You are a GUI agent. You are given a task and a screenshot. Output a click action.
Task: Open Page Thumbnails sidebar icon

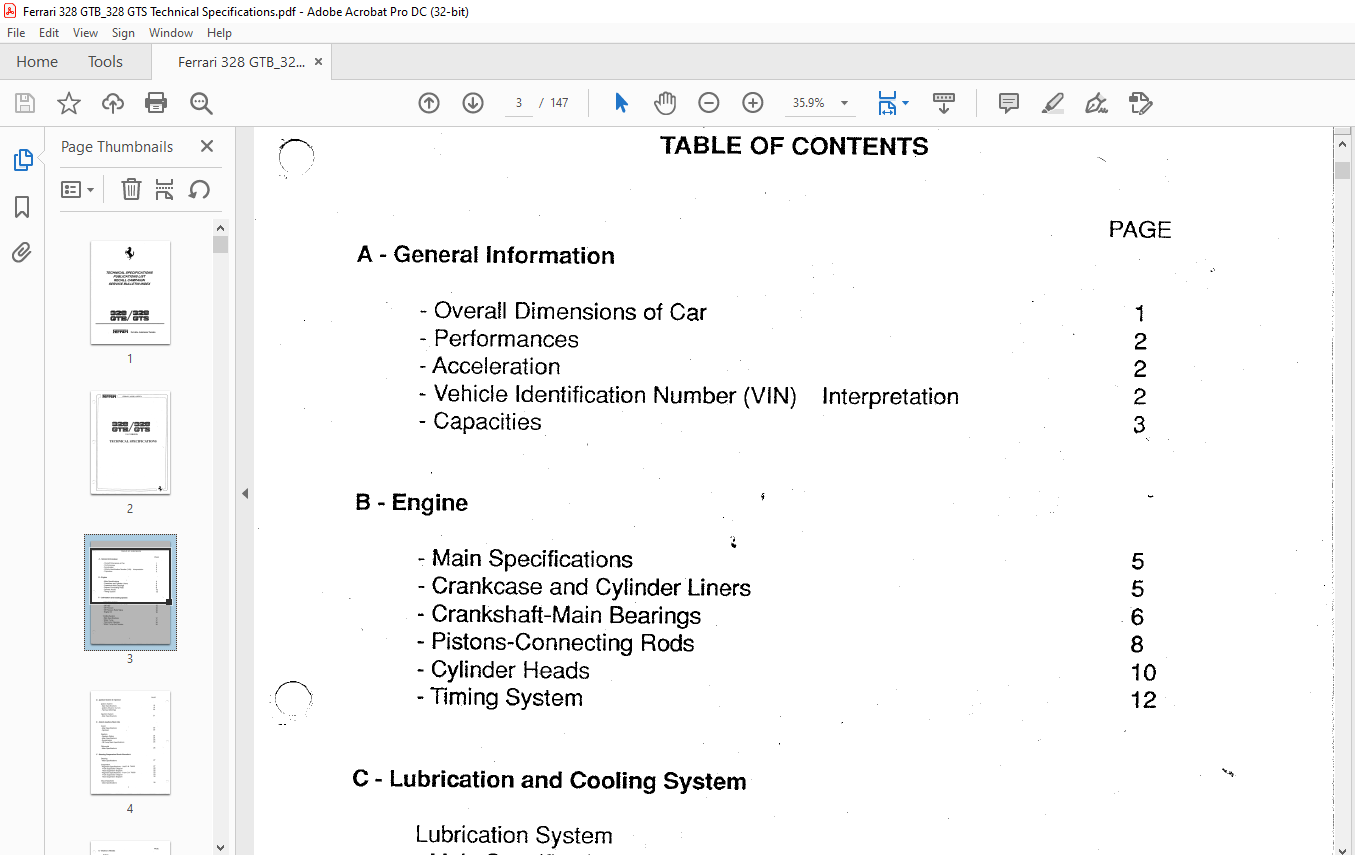(22, 160)
